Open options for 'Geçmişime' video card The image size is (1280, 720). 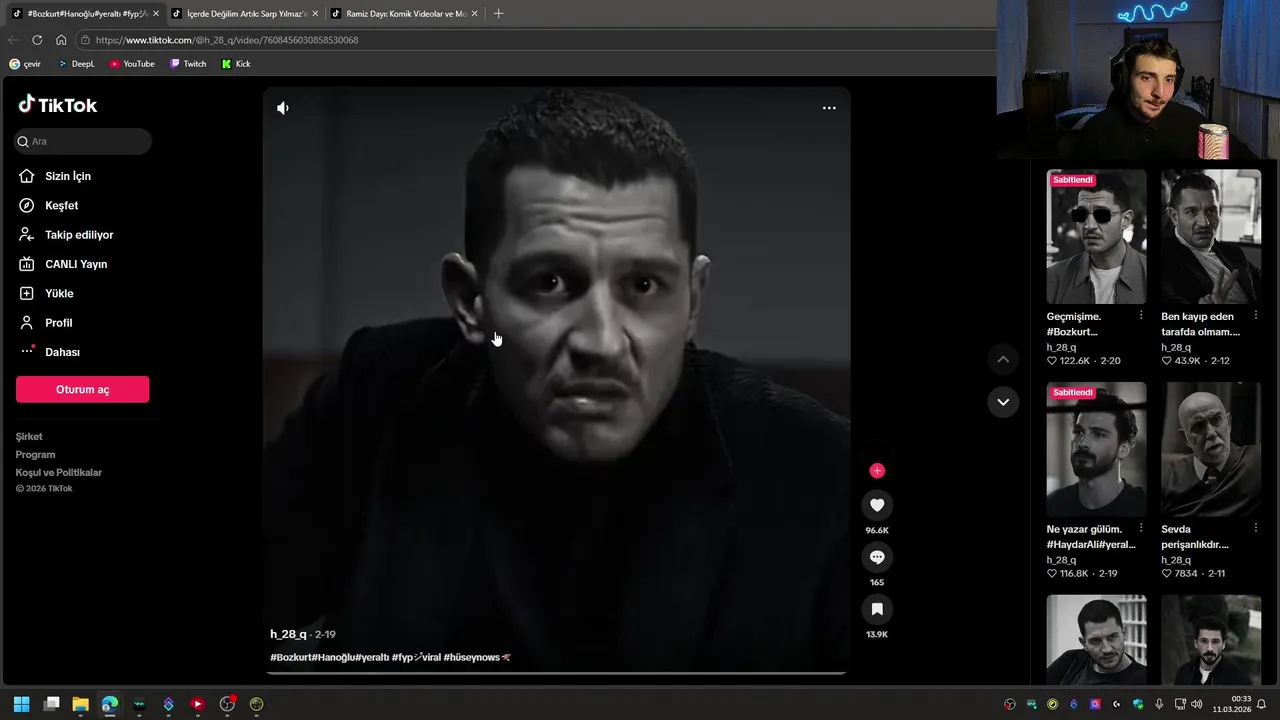[1141, 315]
